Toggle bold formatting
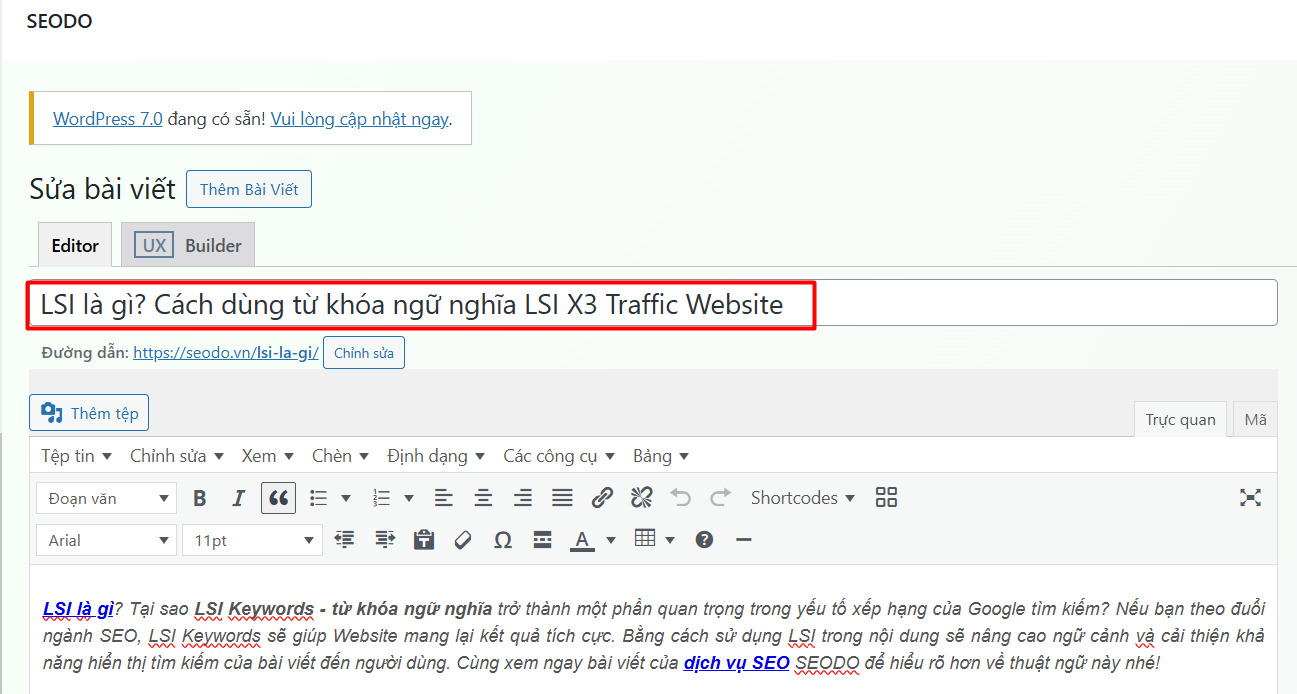Image resolution: width=1297 pixels, height=694 pixels. click(x=200, y=498)
